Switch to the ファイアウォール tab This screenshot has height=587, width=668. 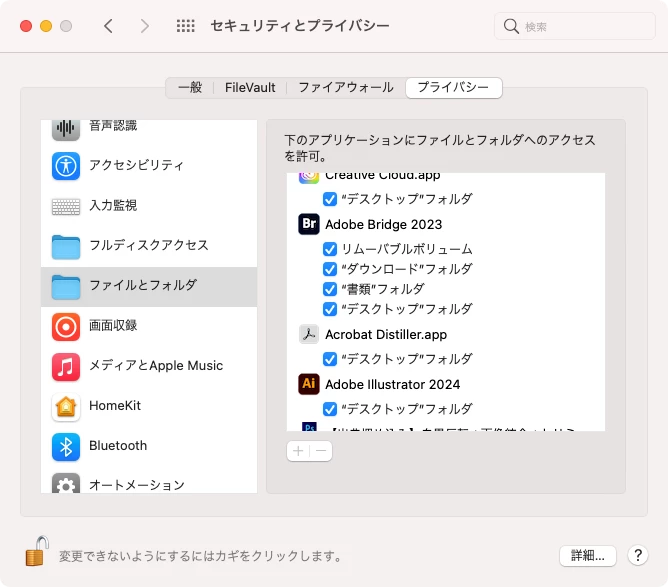point(346,87)
